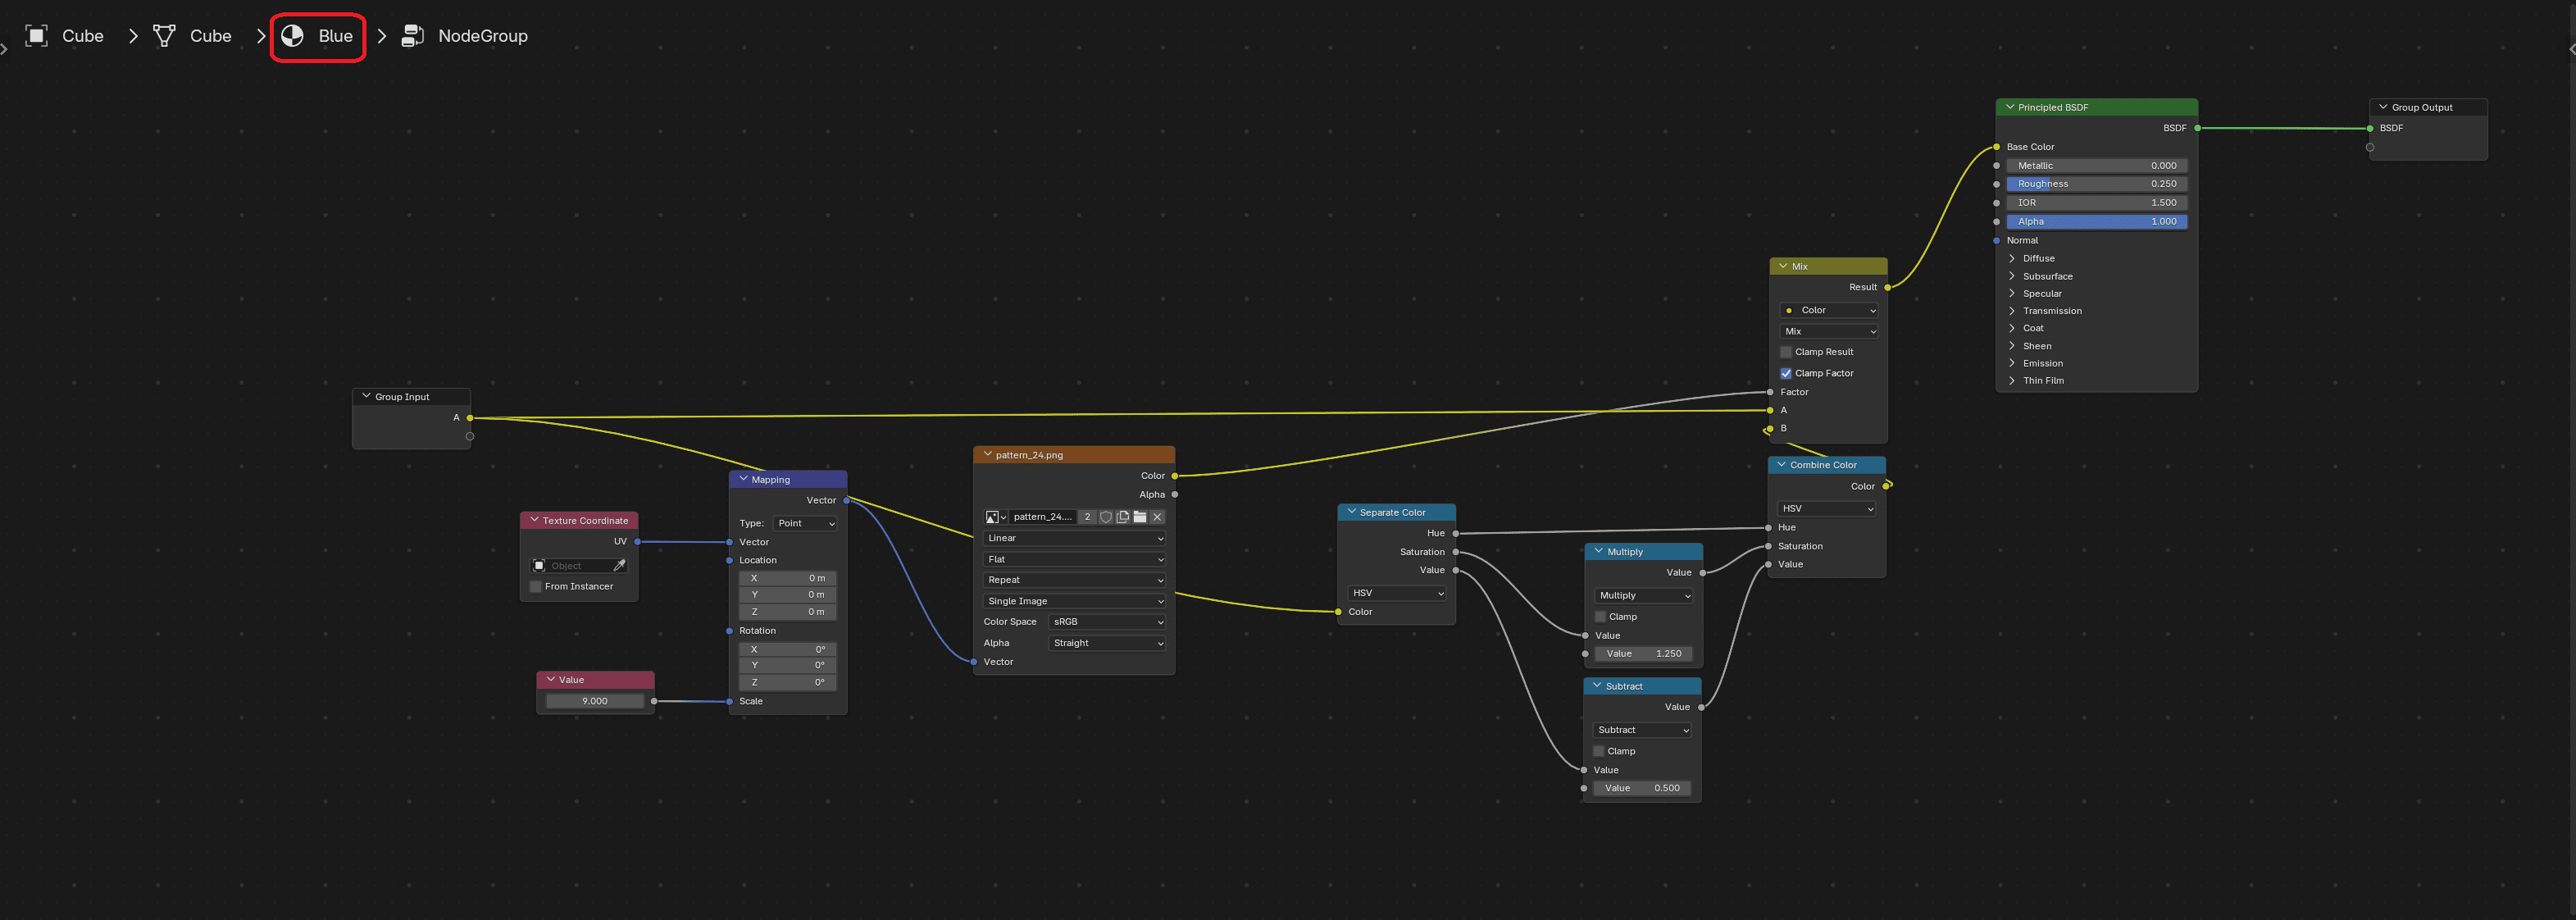2576x920 pixels.
Task: Open image file with folder icon
Action: click(x=1140, y=517)
